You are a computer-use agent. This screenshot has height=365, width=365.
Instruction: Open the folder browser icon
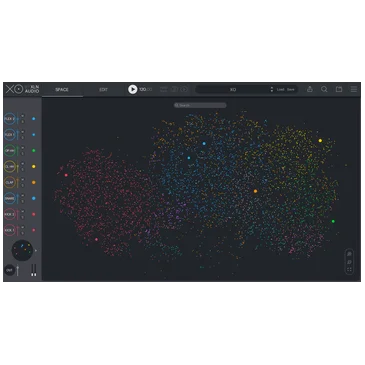click(x=339, y=89)
